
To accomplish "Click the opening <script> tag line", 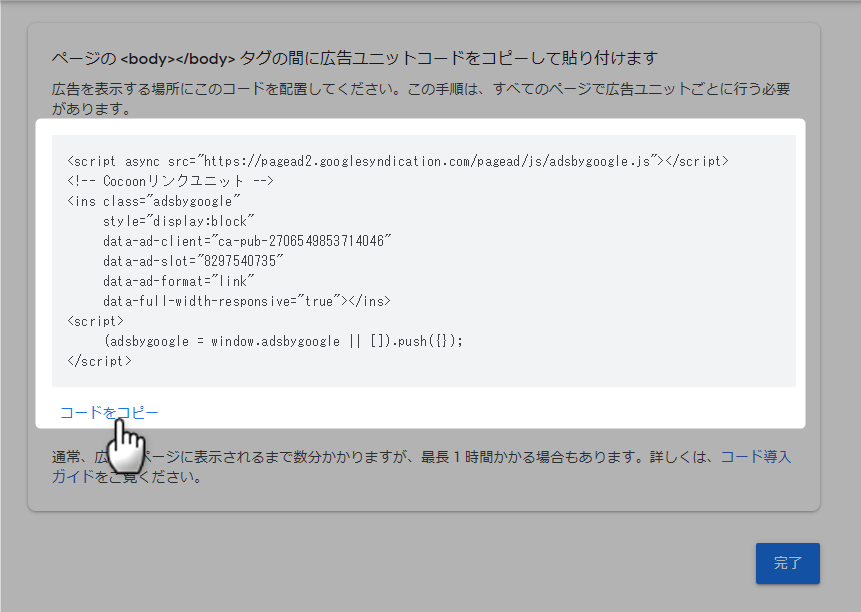I will (96, 321).
